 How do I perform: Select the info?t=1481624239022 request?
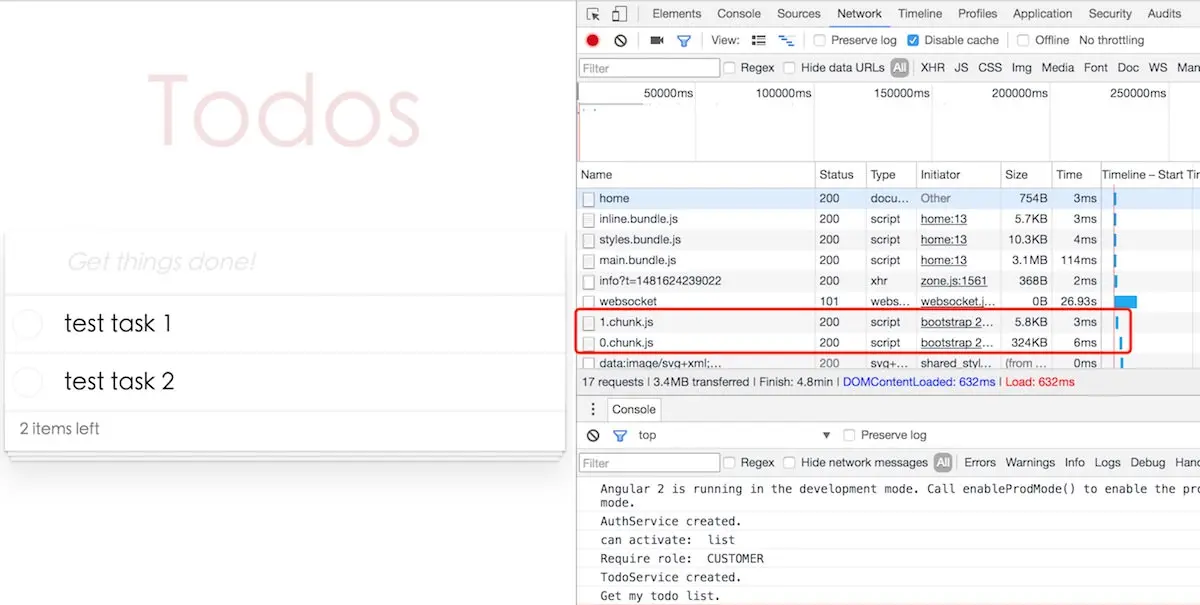point(888,281)
